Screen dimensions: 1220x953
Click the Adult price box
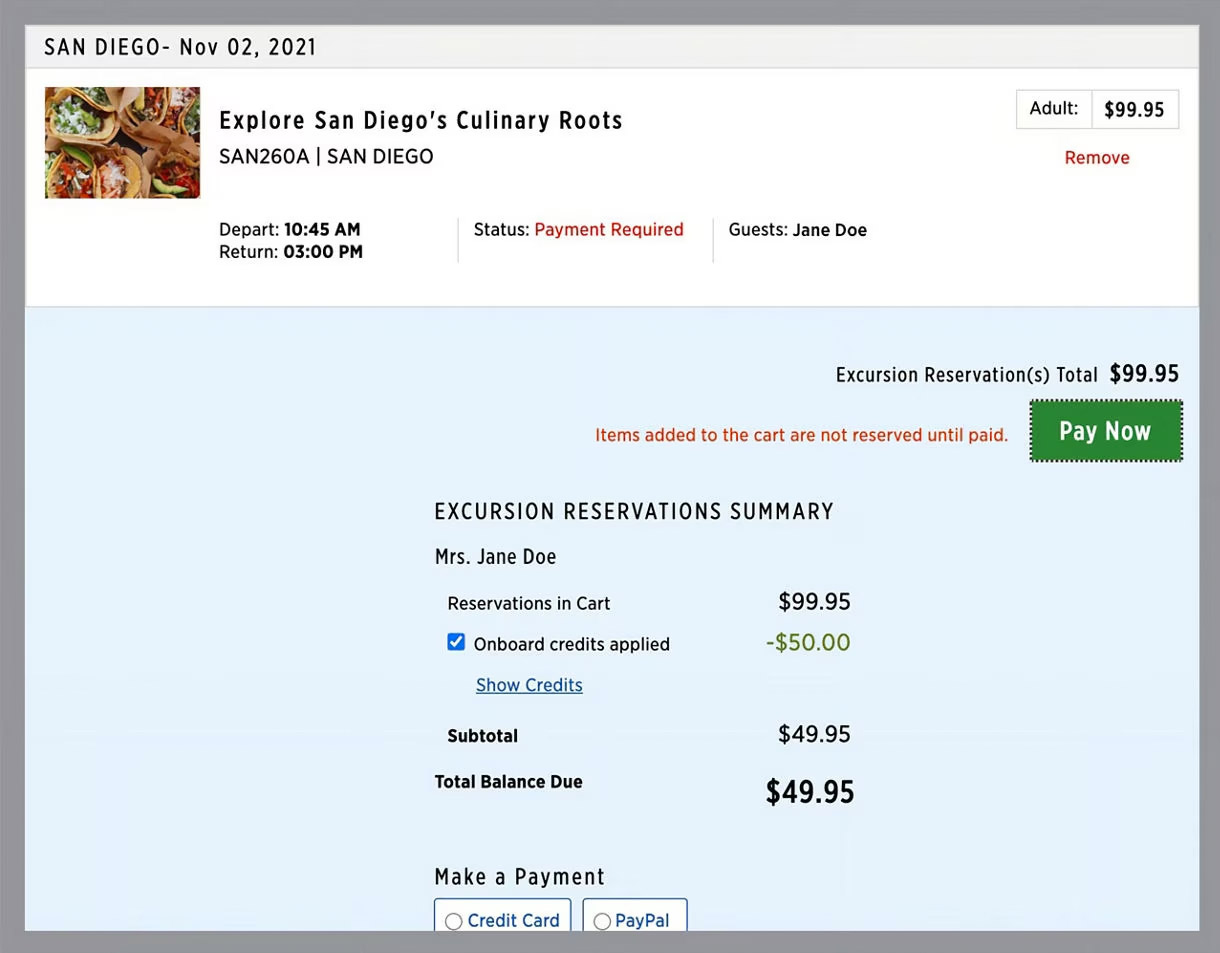pos(1097,110)
